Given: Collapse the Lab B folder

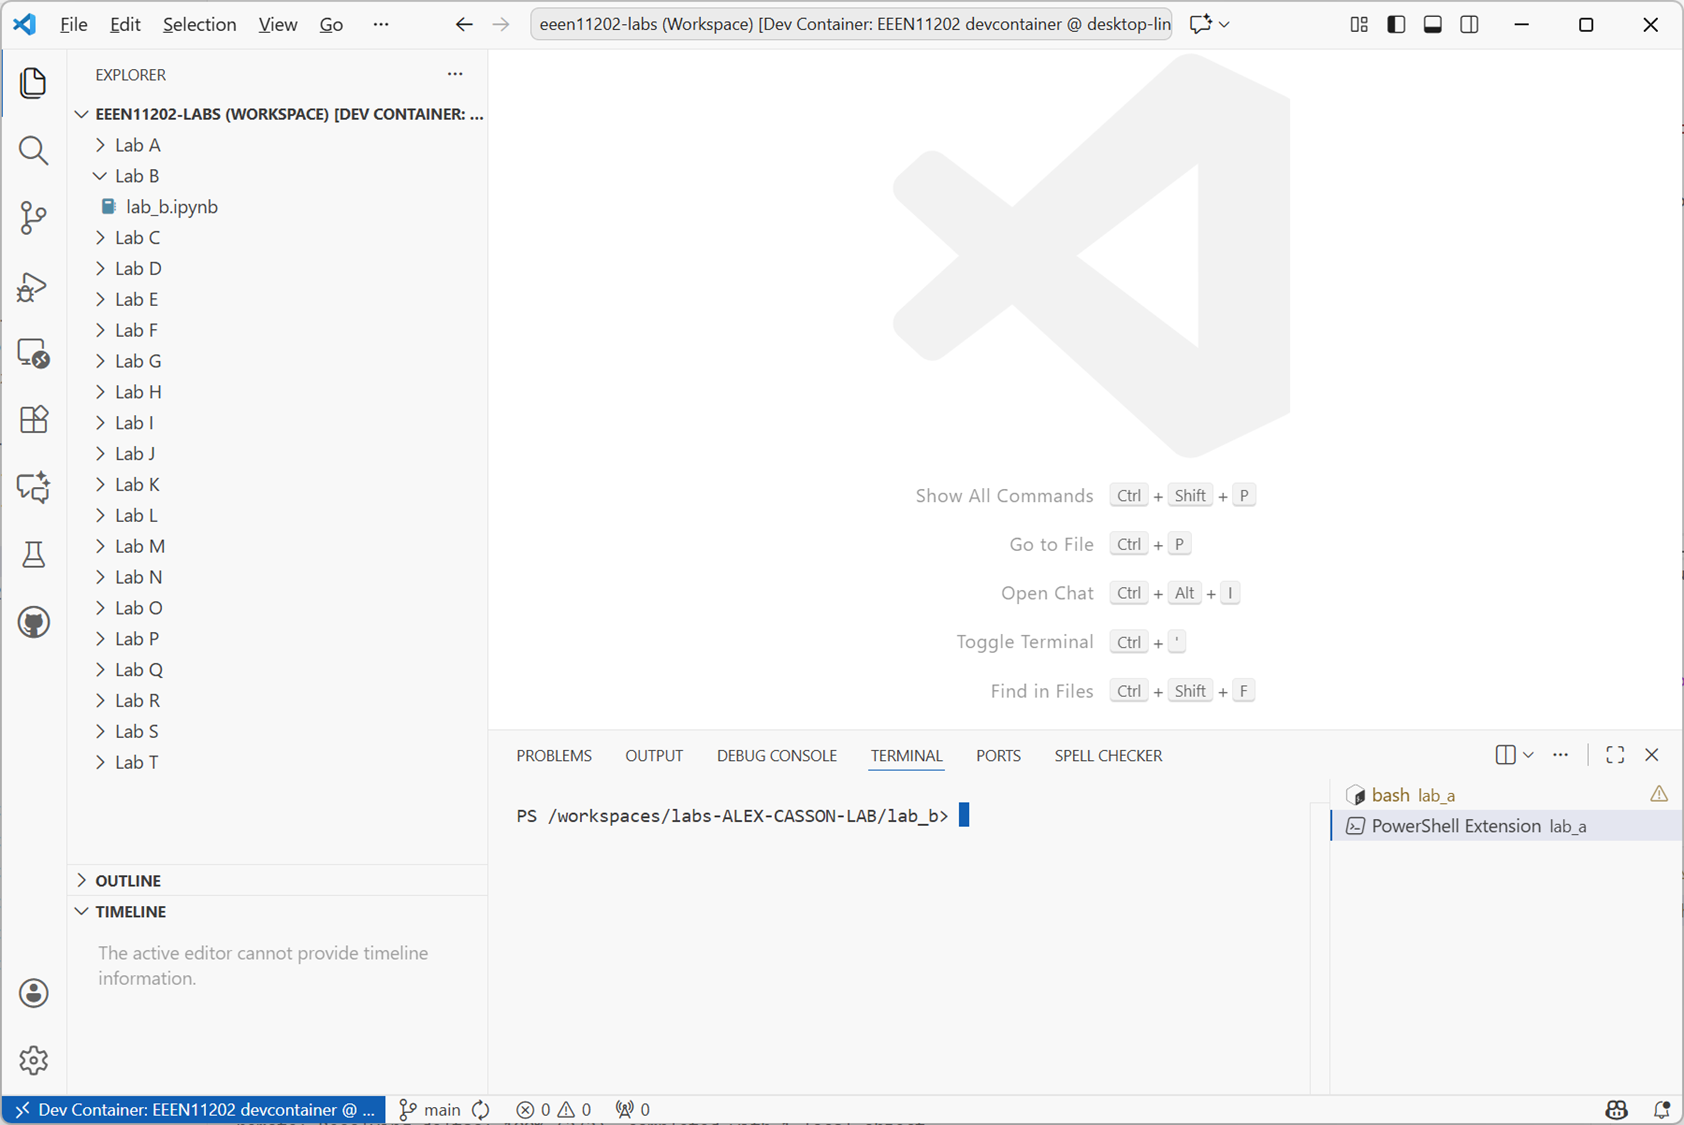Looking at the screenshot, I should point(137,176).
